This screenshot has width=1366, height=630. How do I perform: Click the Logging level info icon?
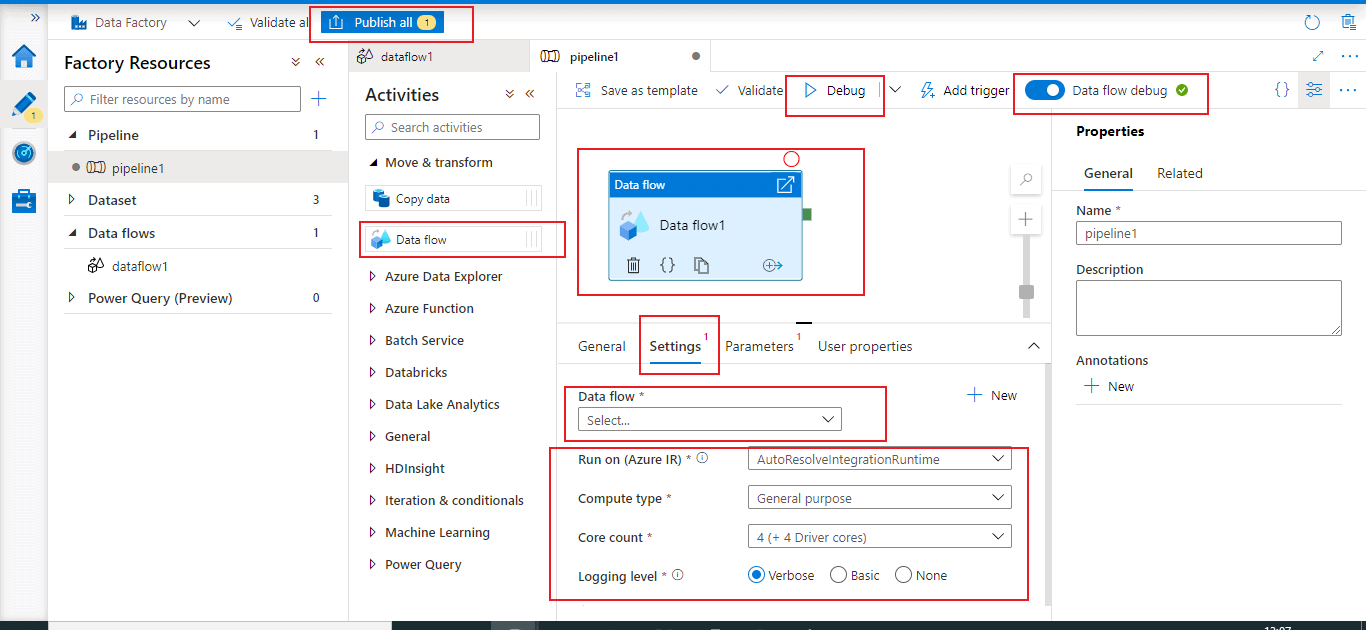tap(678, 575)
